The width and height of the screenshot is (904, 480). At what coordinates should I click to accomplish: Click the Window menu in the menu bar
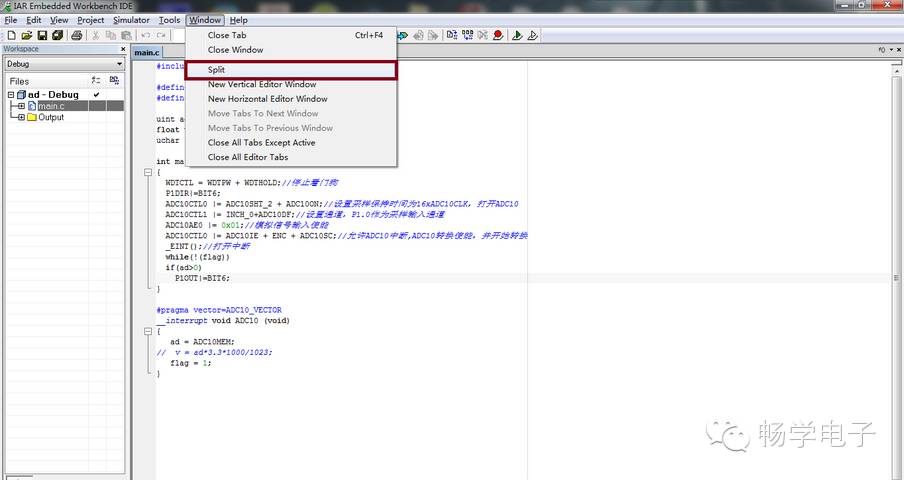[205, 20]
